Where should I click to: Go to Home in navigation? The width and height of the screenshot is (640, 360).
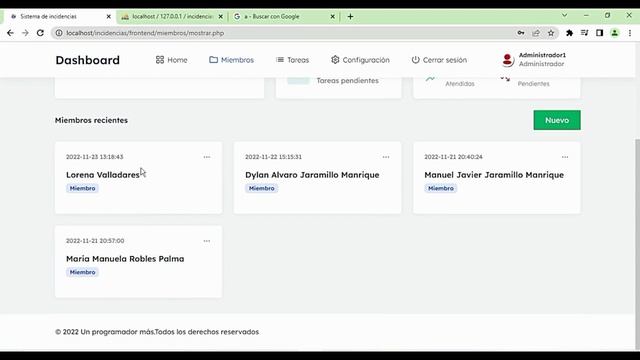click(x=171, y=60)
